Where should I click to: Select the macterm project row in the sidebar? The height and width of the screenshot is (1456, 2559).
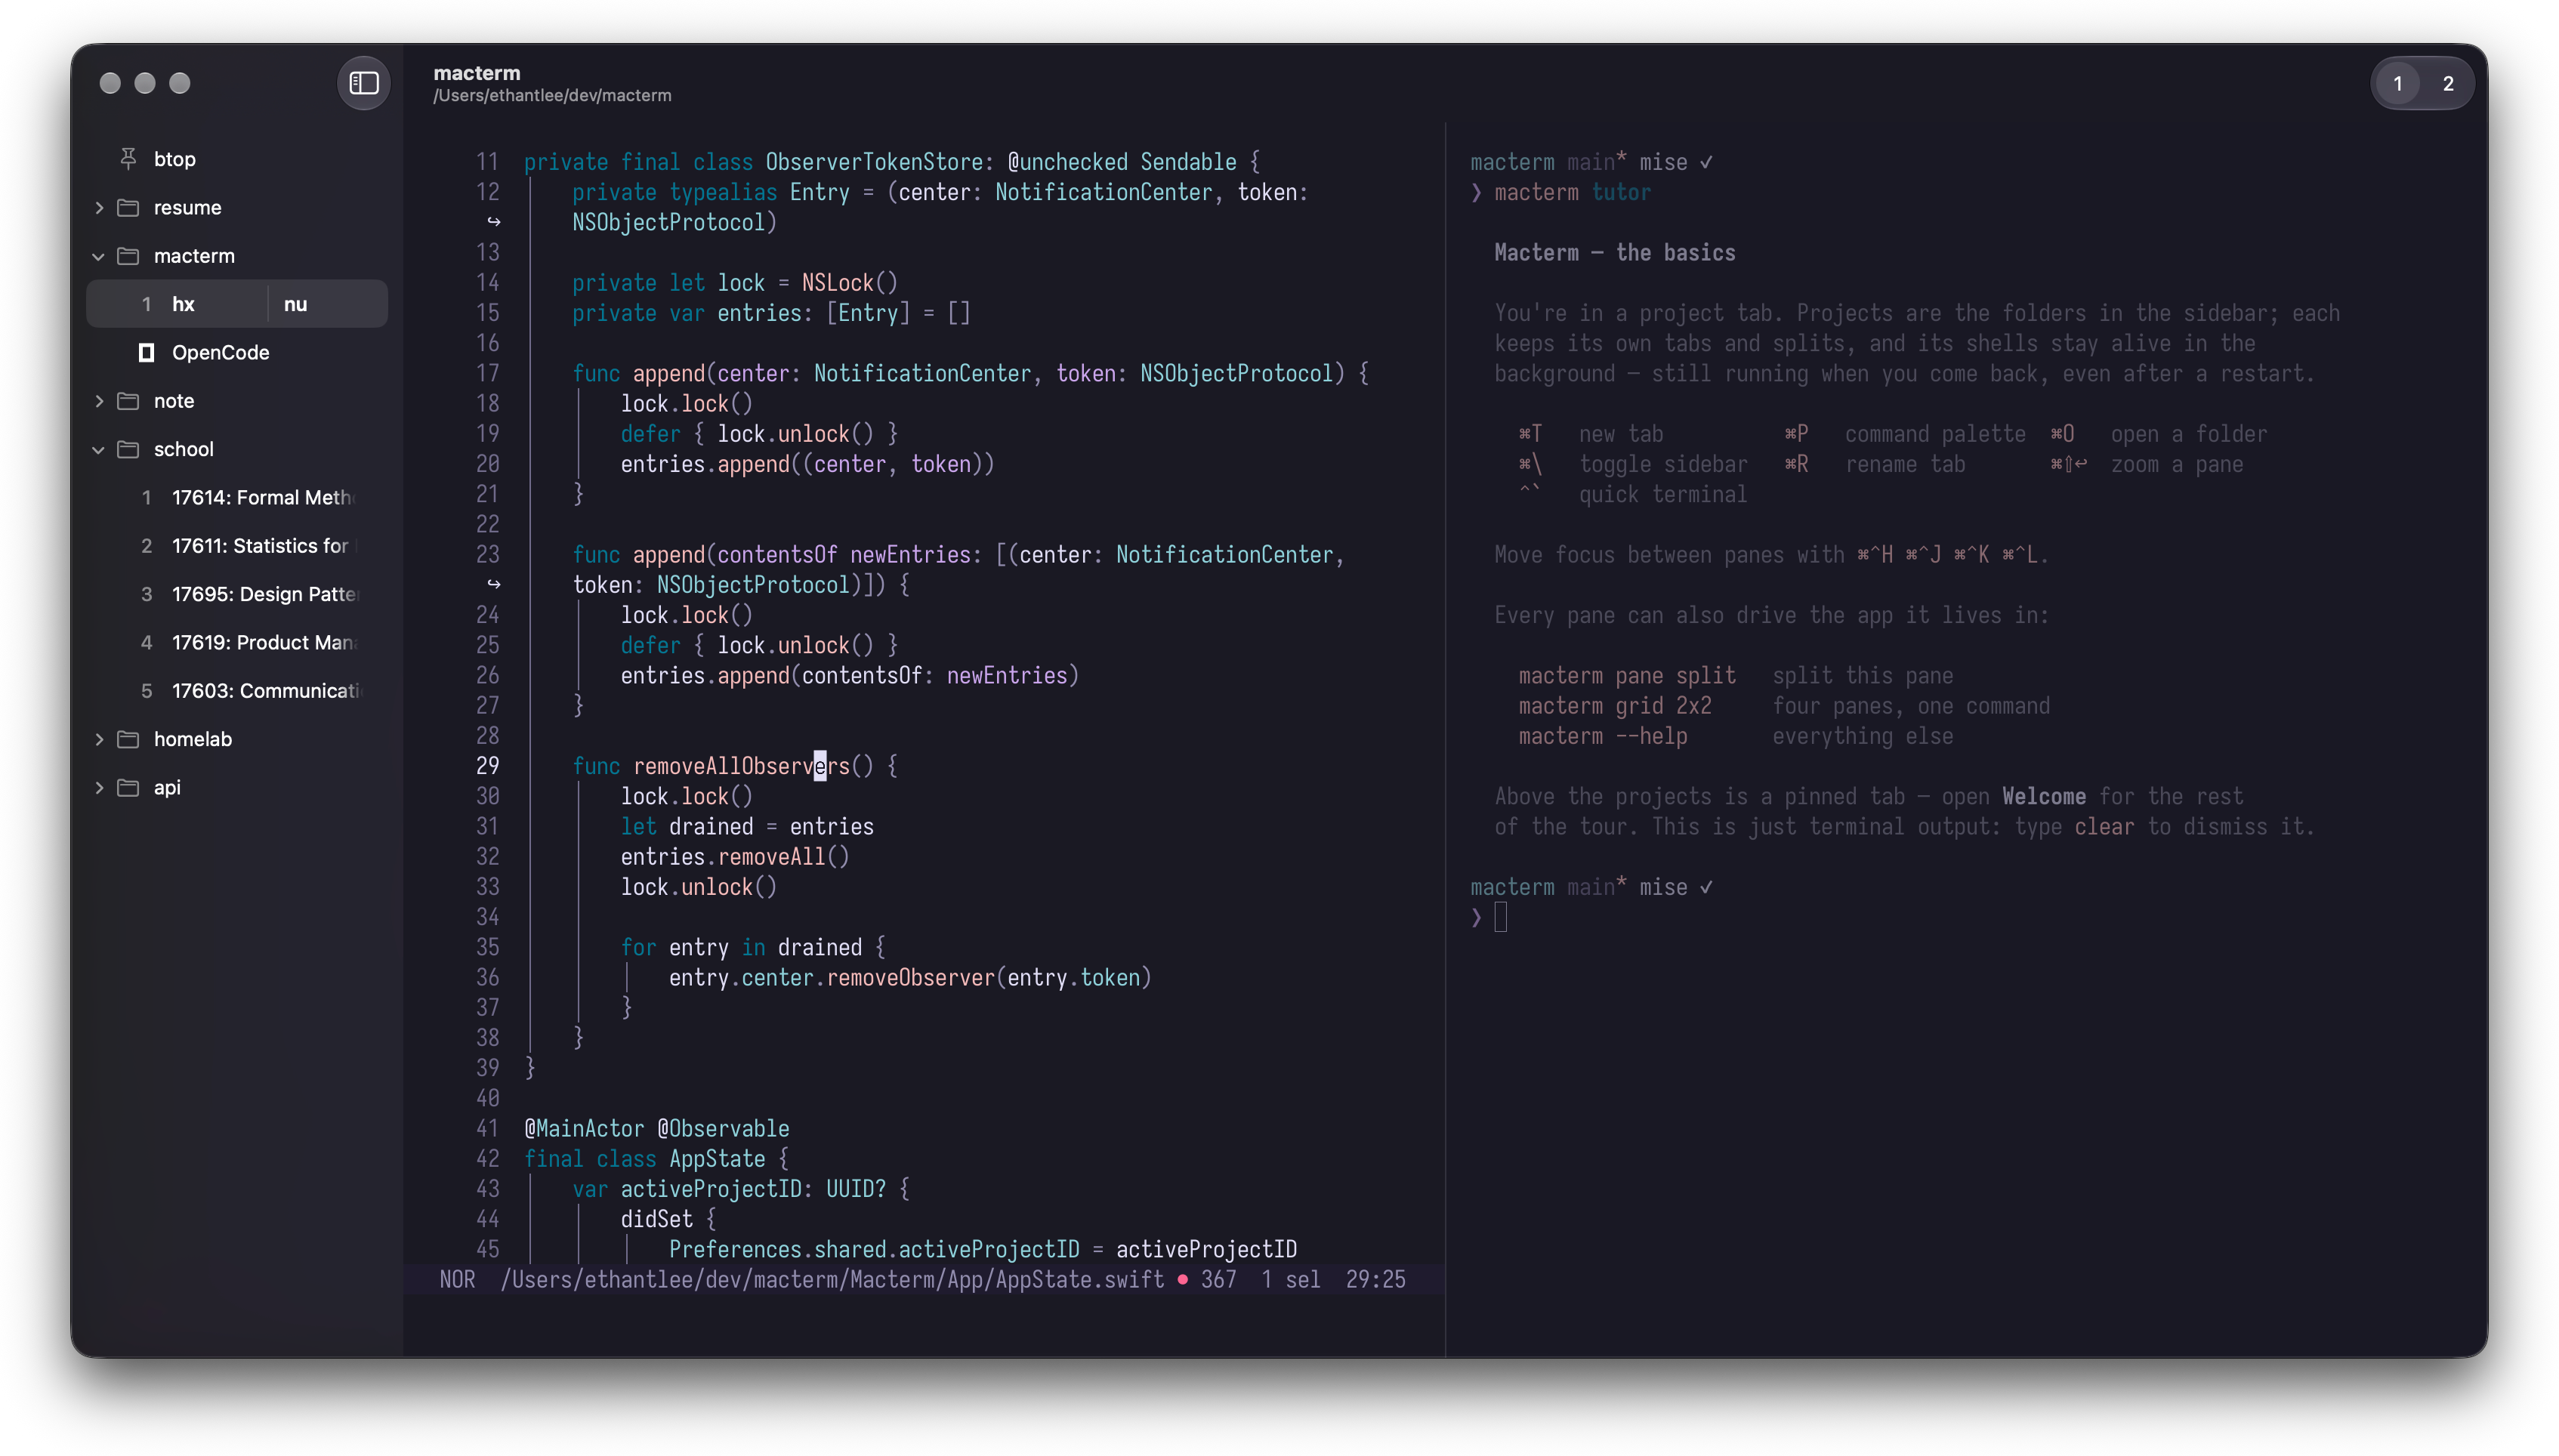pyautogui.click(x=238, y=255)
